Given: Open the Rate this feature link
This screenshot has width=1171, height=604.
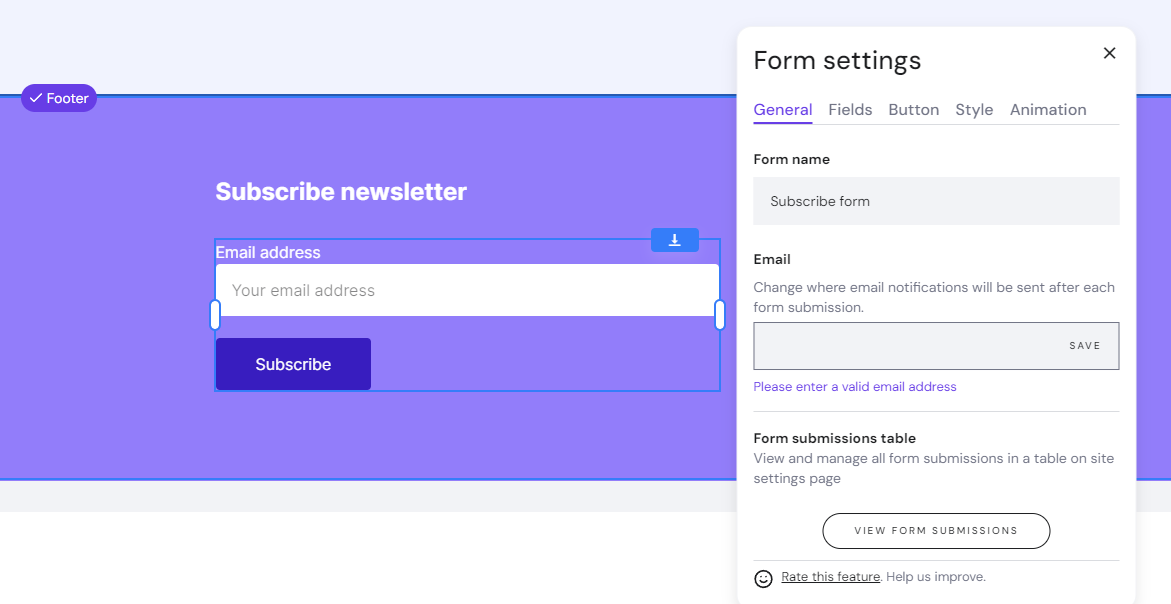Looking at the screenshot, I should [x=830, y=576].
